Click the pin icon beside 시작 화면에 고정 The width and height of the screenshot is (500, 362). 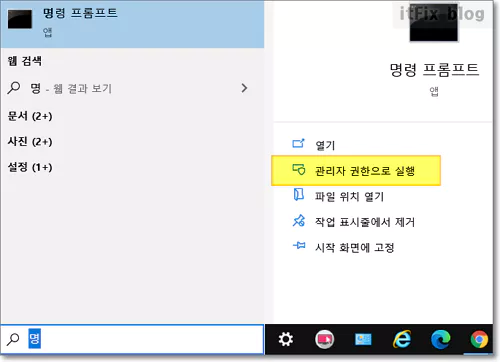point(299,246)
